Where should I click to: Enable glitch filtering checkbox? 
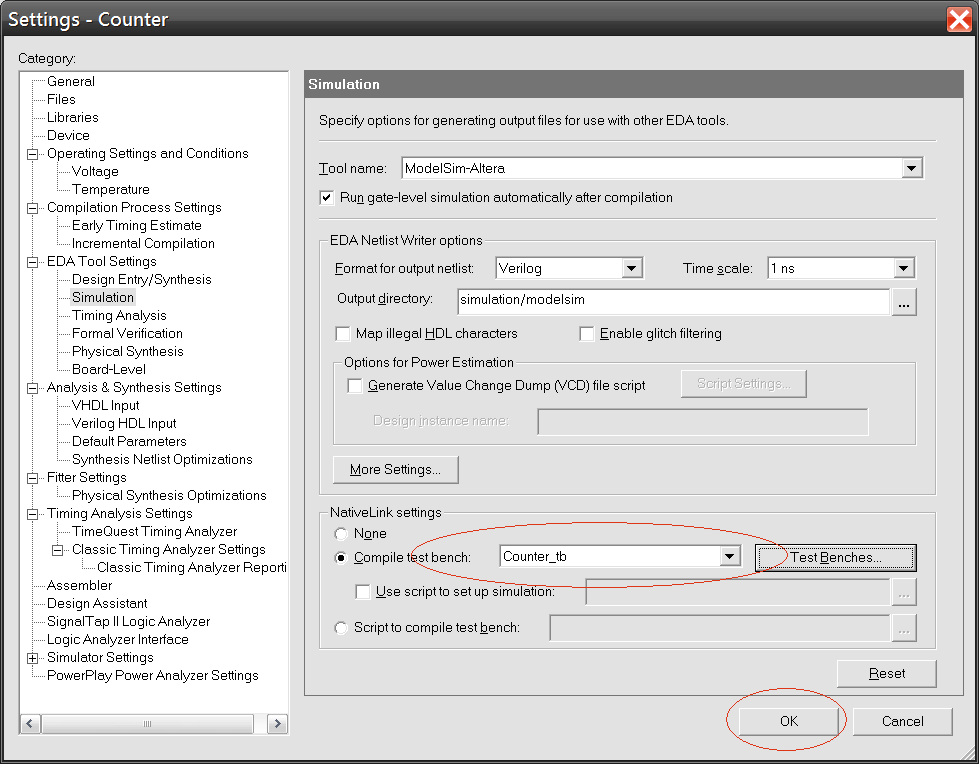[587, 334]
